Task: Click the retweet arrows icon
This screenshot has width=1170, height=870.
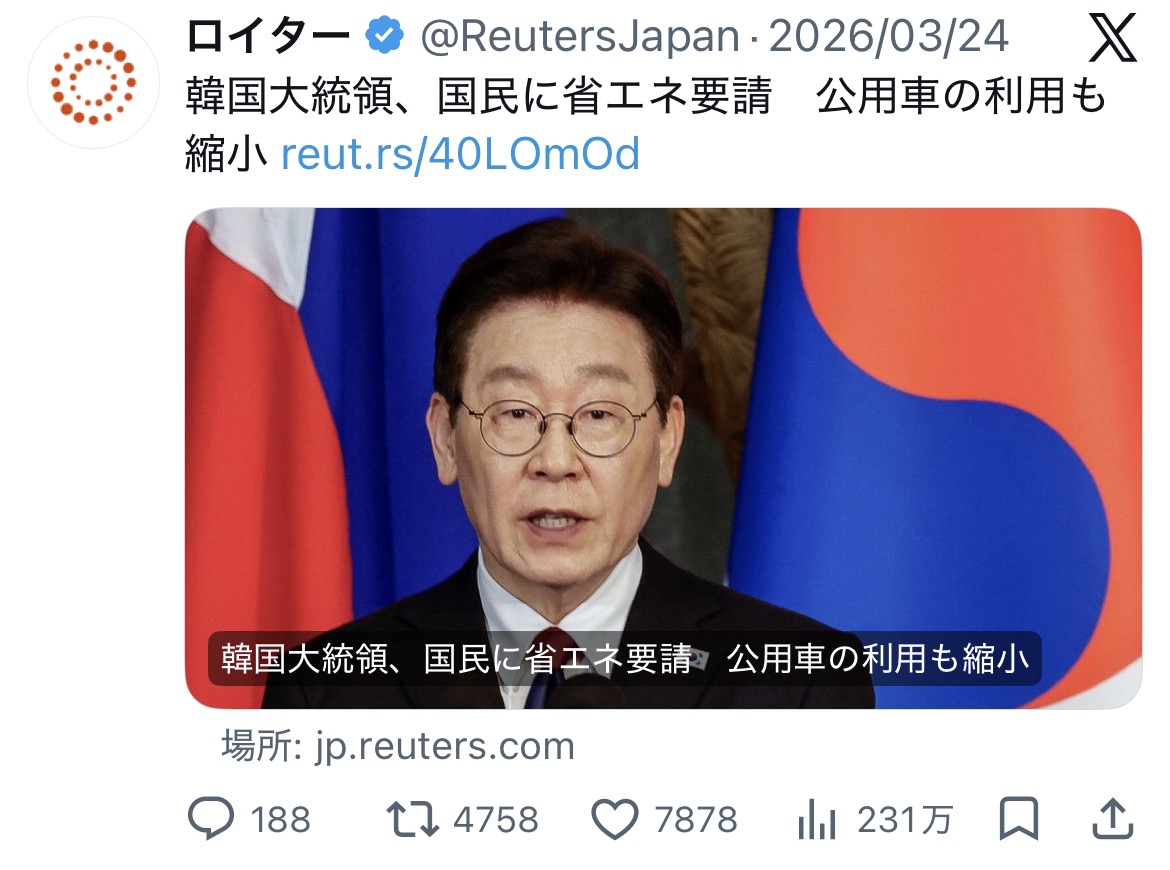Action: (412, 819)
